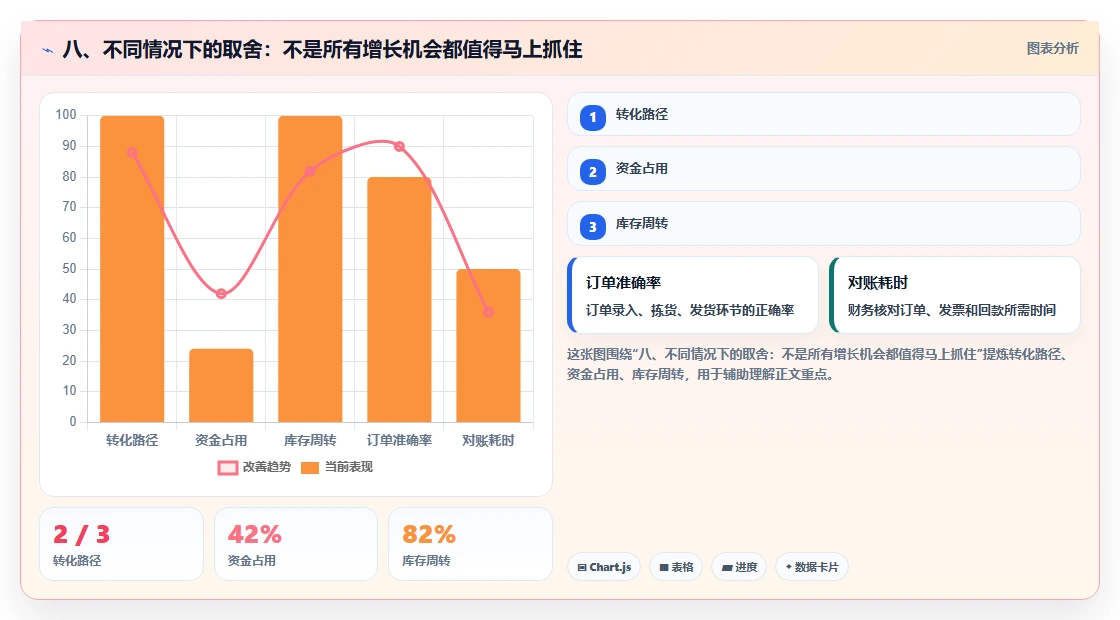Click the trend line point above 转化路径
1120x620 pixels.
(x=132, y=152)
